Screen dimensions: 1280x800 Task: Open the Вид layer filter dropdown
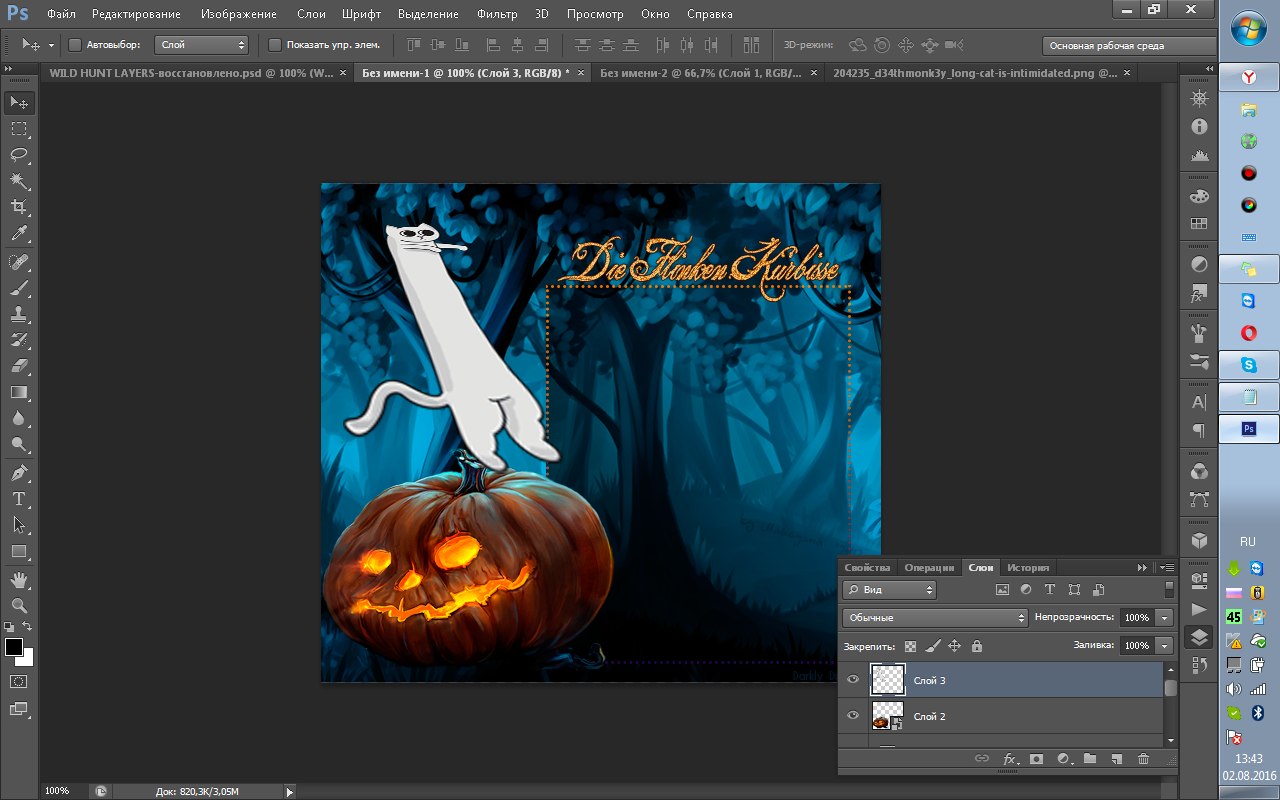tap(889, 590)
